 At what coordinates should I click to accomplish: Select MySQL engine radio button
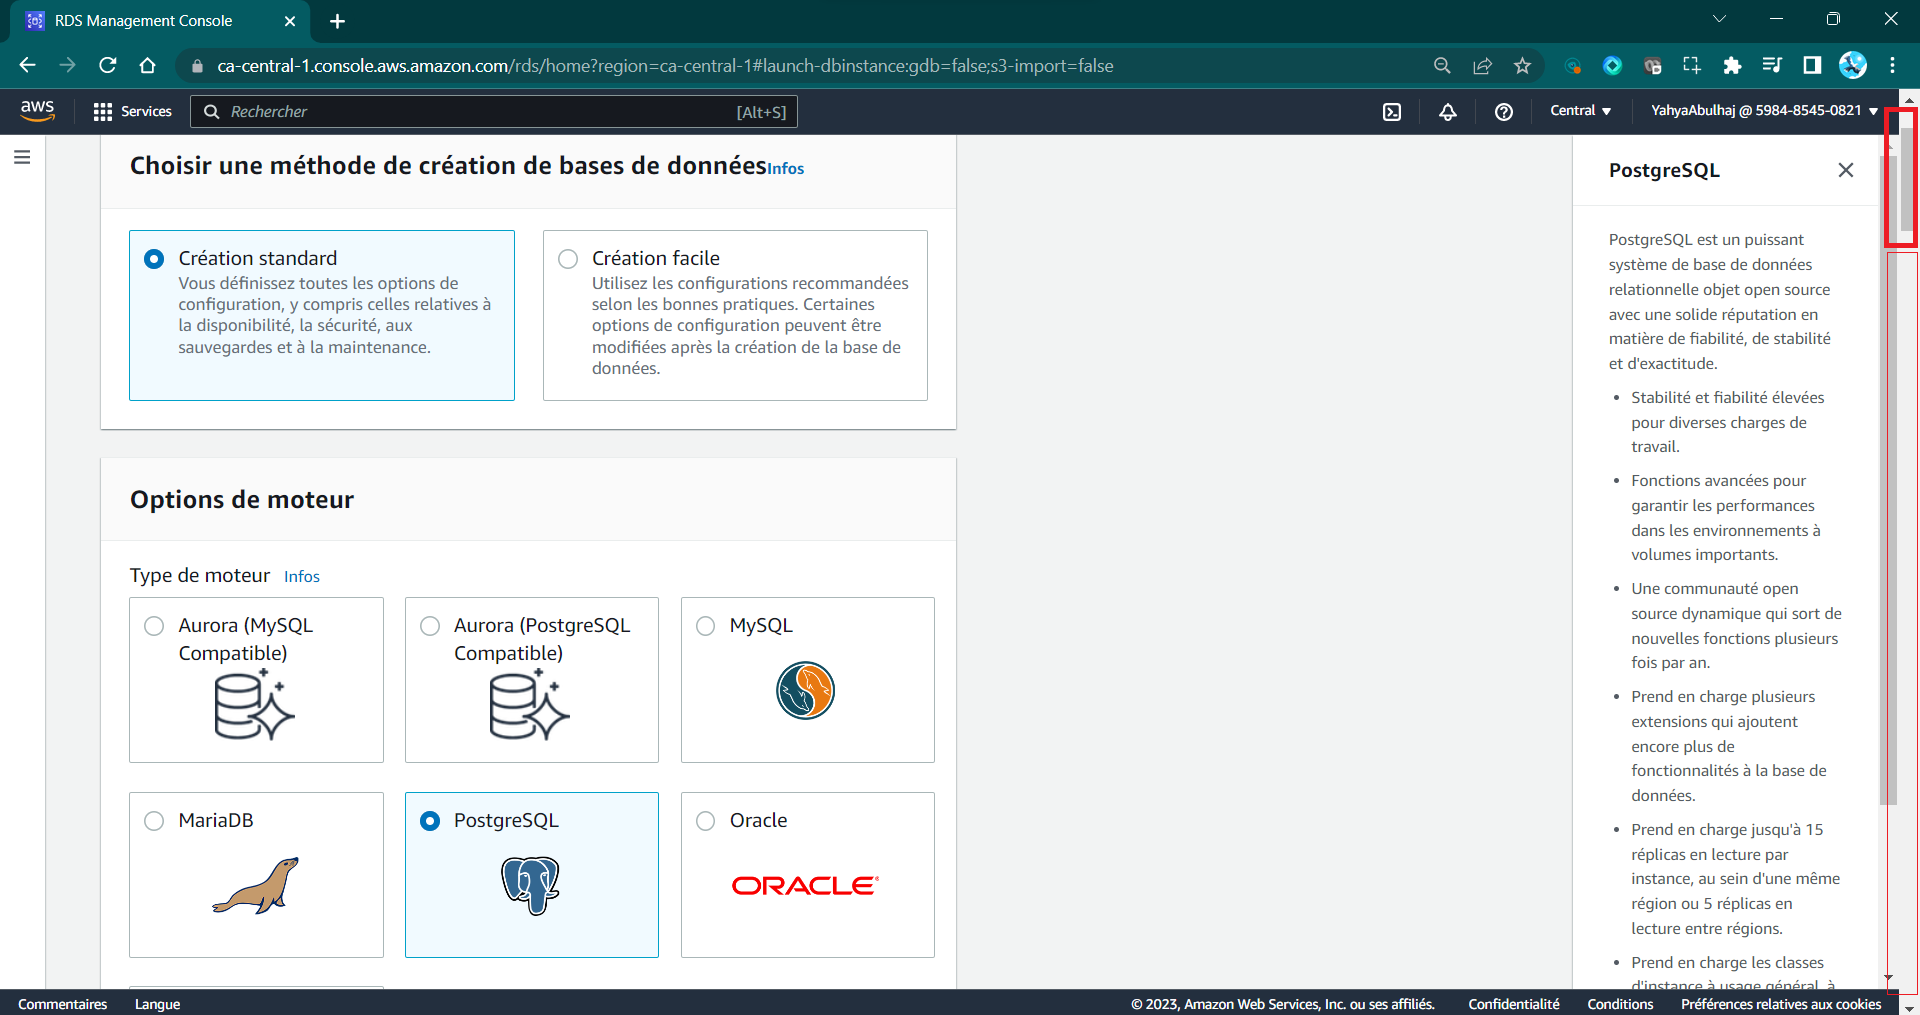(x=706, y=626)
